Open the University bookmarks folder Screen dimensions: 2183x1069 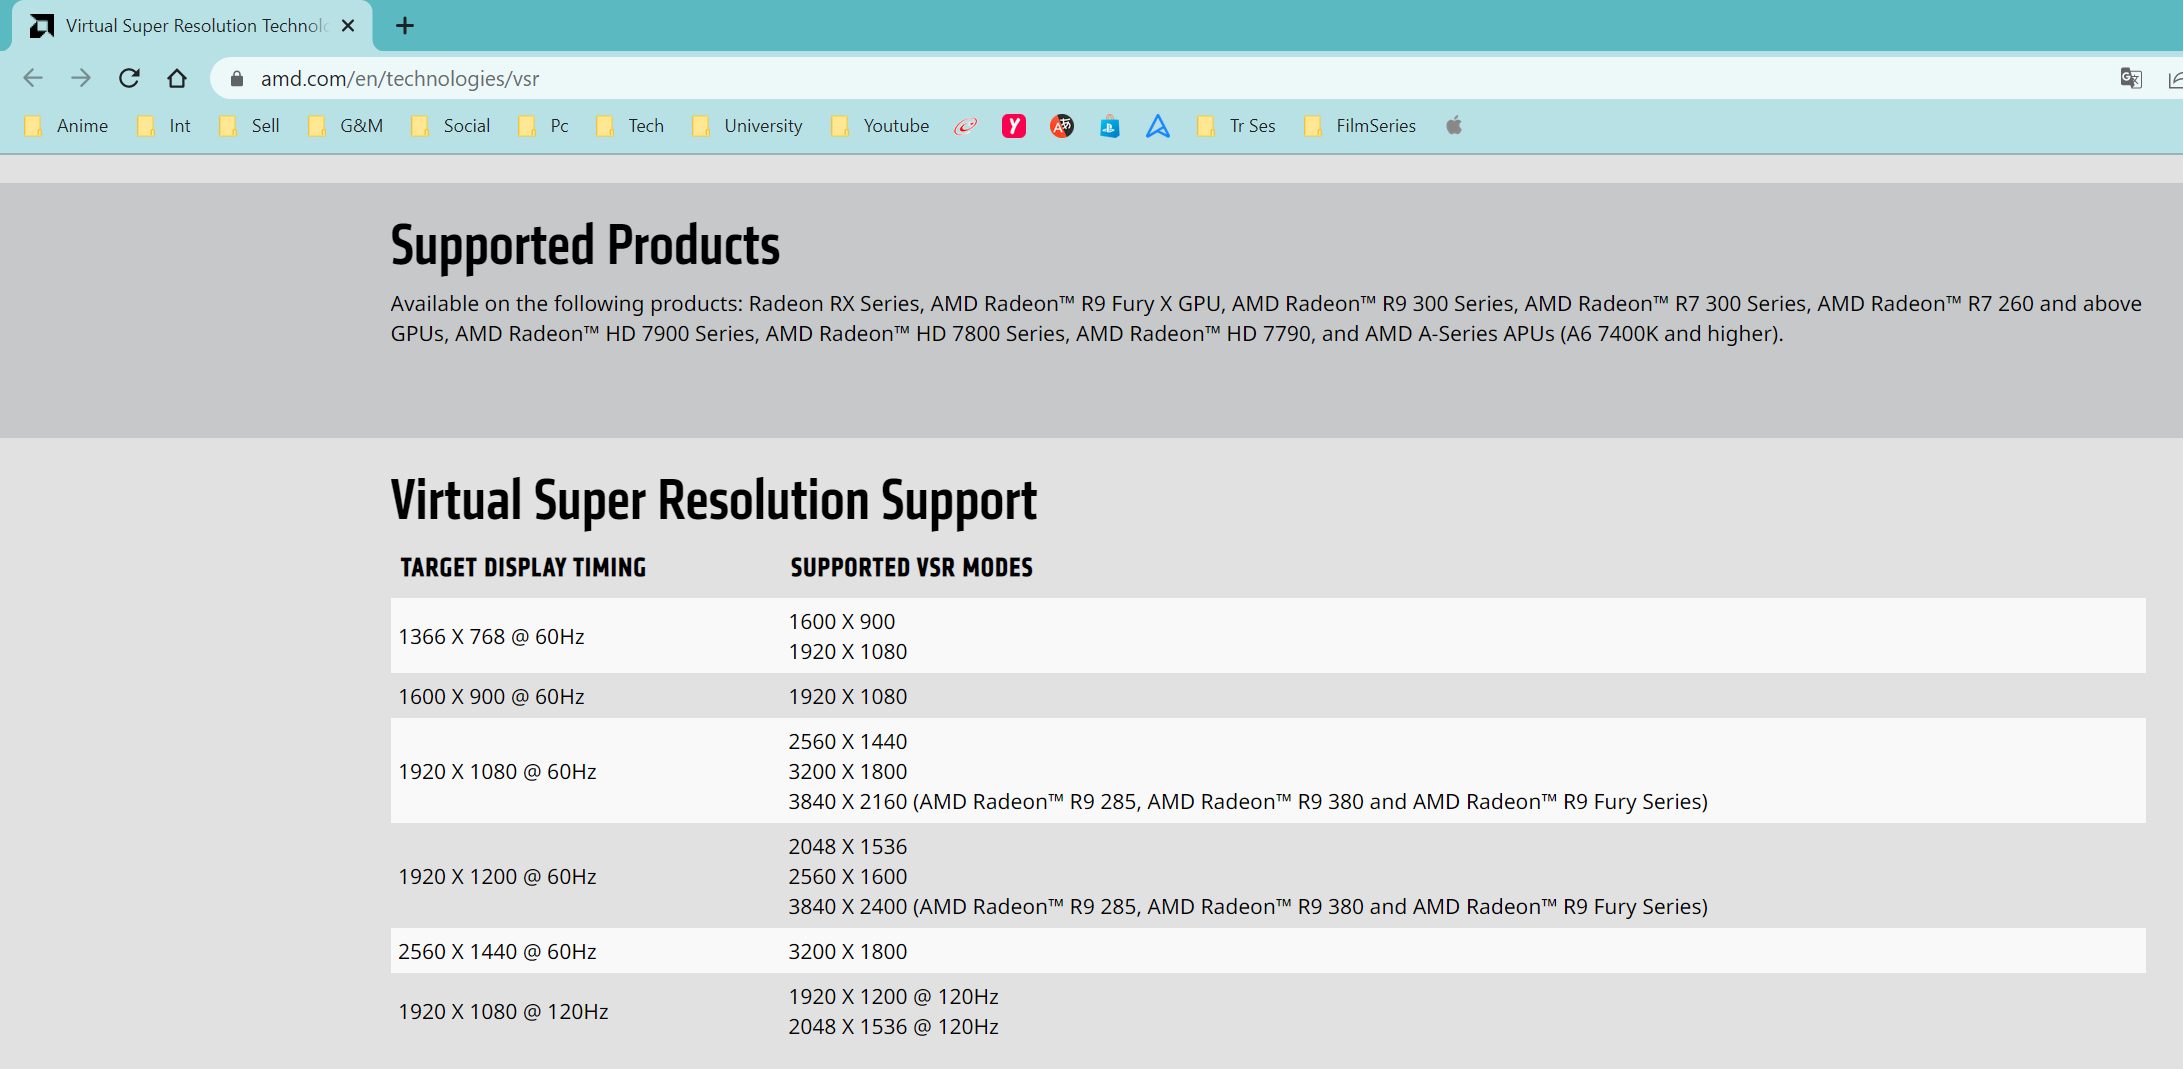click(747, 126)
